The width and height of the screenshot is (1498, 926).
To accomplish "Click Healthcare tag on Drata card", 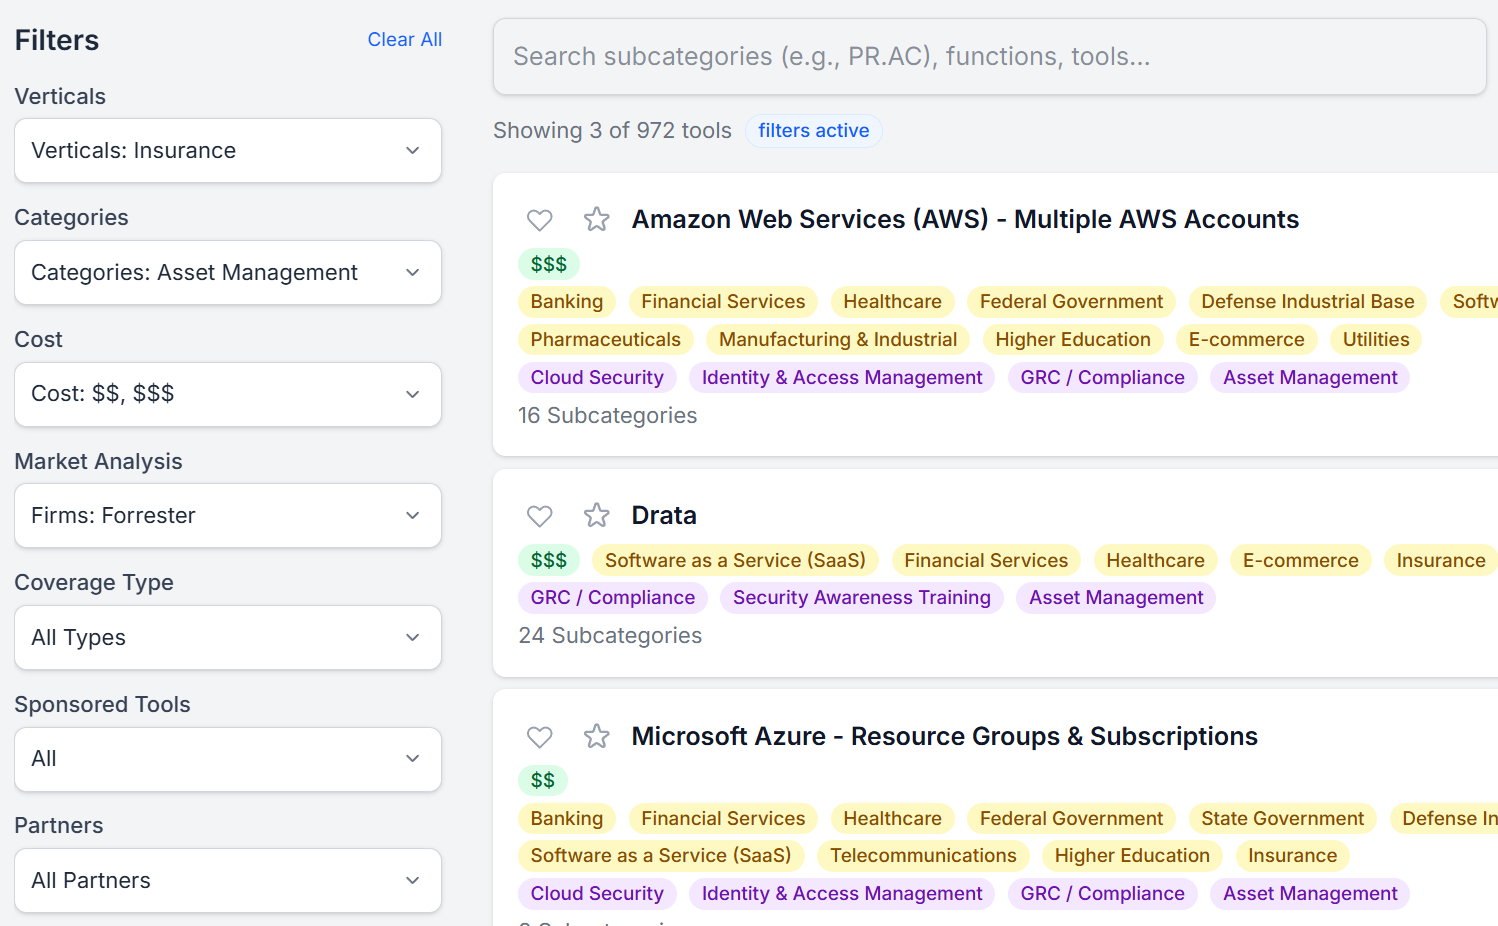I will [1155, 561].
